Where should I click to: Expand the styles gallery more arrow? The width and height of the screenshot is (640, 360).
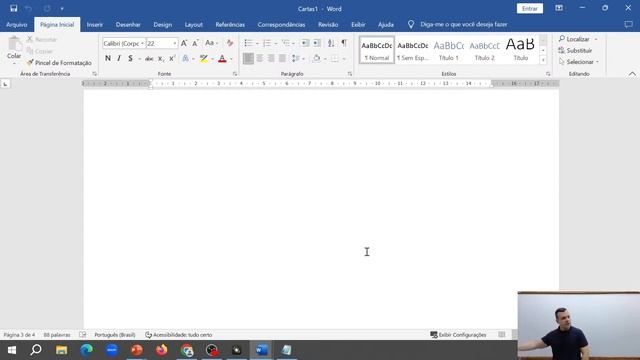[x=543, y=60]
